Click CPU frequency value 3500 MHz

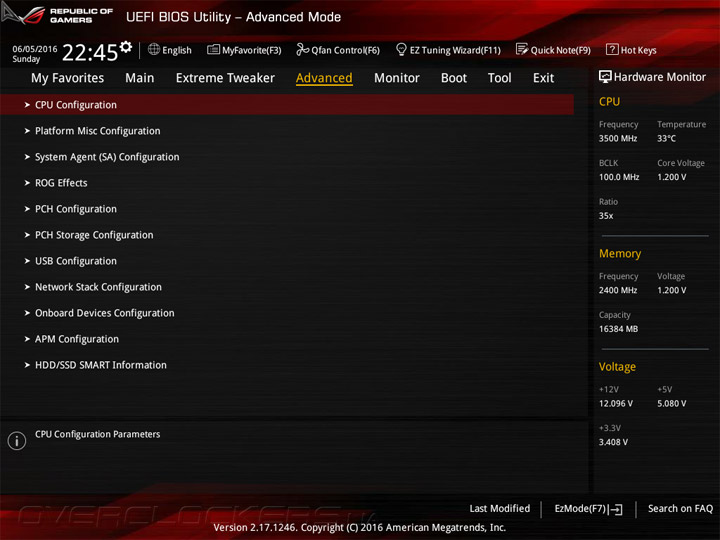(x=618, y=138)
